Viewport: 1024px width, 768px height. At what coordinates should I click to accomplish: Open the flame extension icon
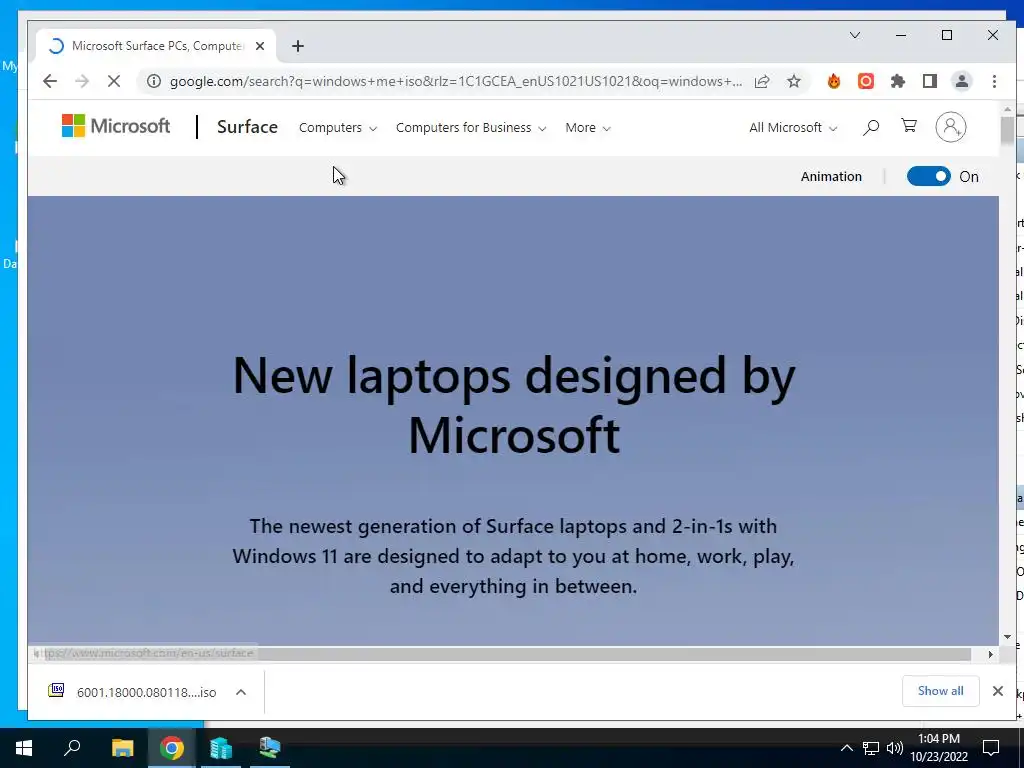click(834, 81)
